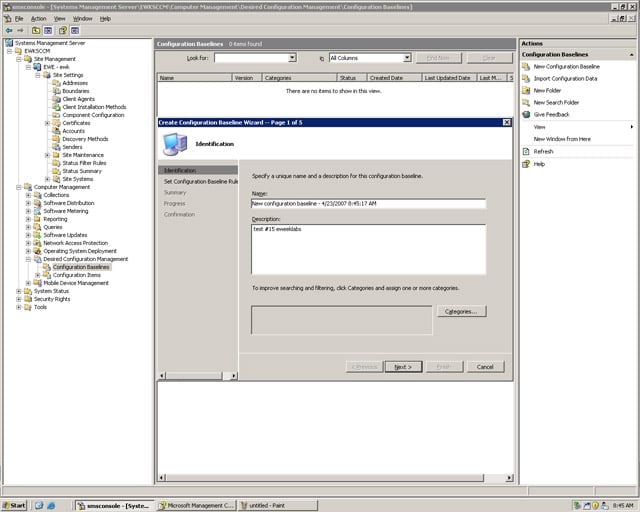Sort by the Version column header
640x512 pixels.
247,78
